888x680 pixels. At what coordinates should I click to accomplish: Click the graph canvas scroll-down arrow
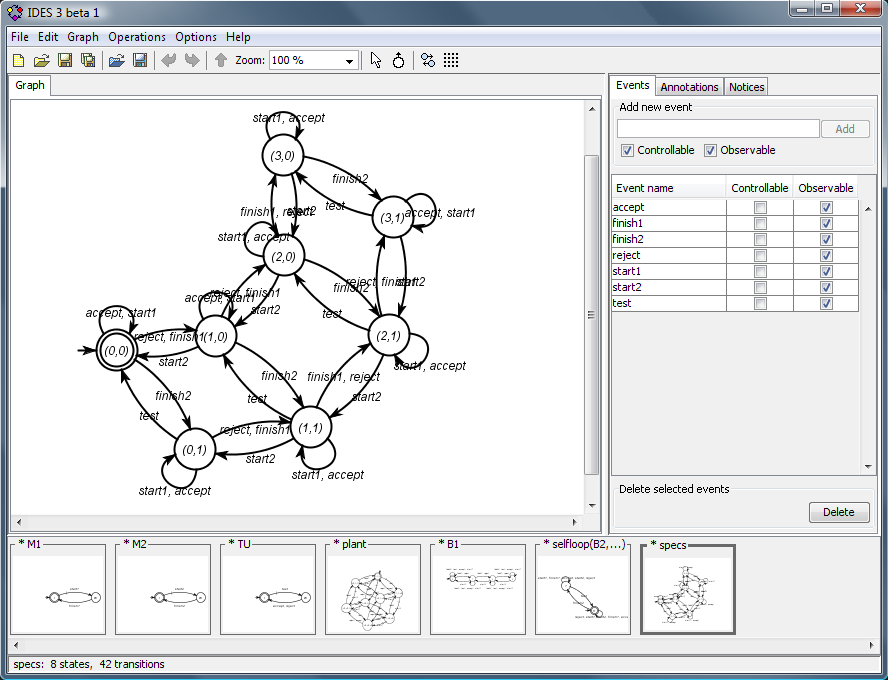pyautogui.click(x=592, y=506)
